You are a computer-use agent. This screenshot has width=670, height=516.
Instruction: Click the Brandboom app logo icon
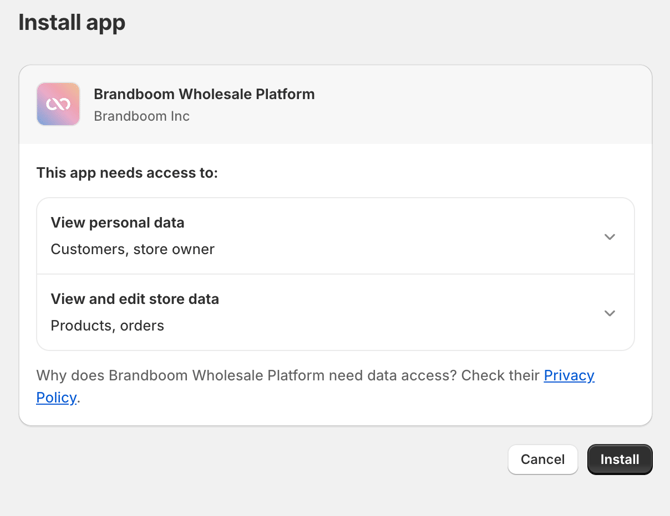coord(58,104)
